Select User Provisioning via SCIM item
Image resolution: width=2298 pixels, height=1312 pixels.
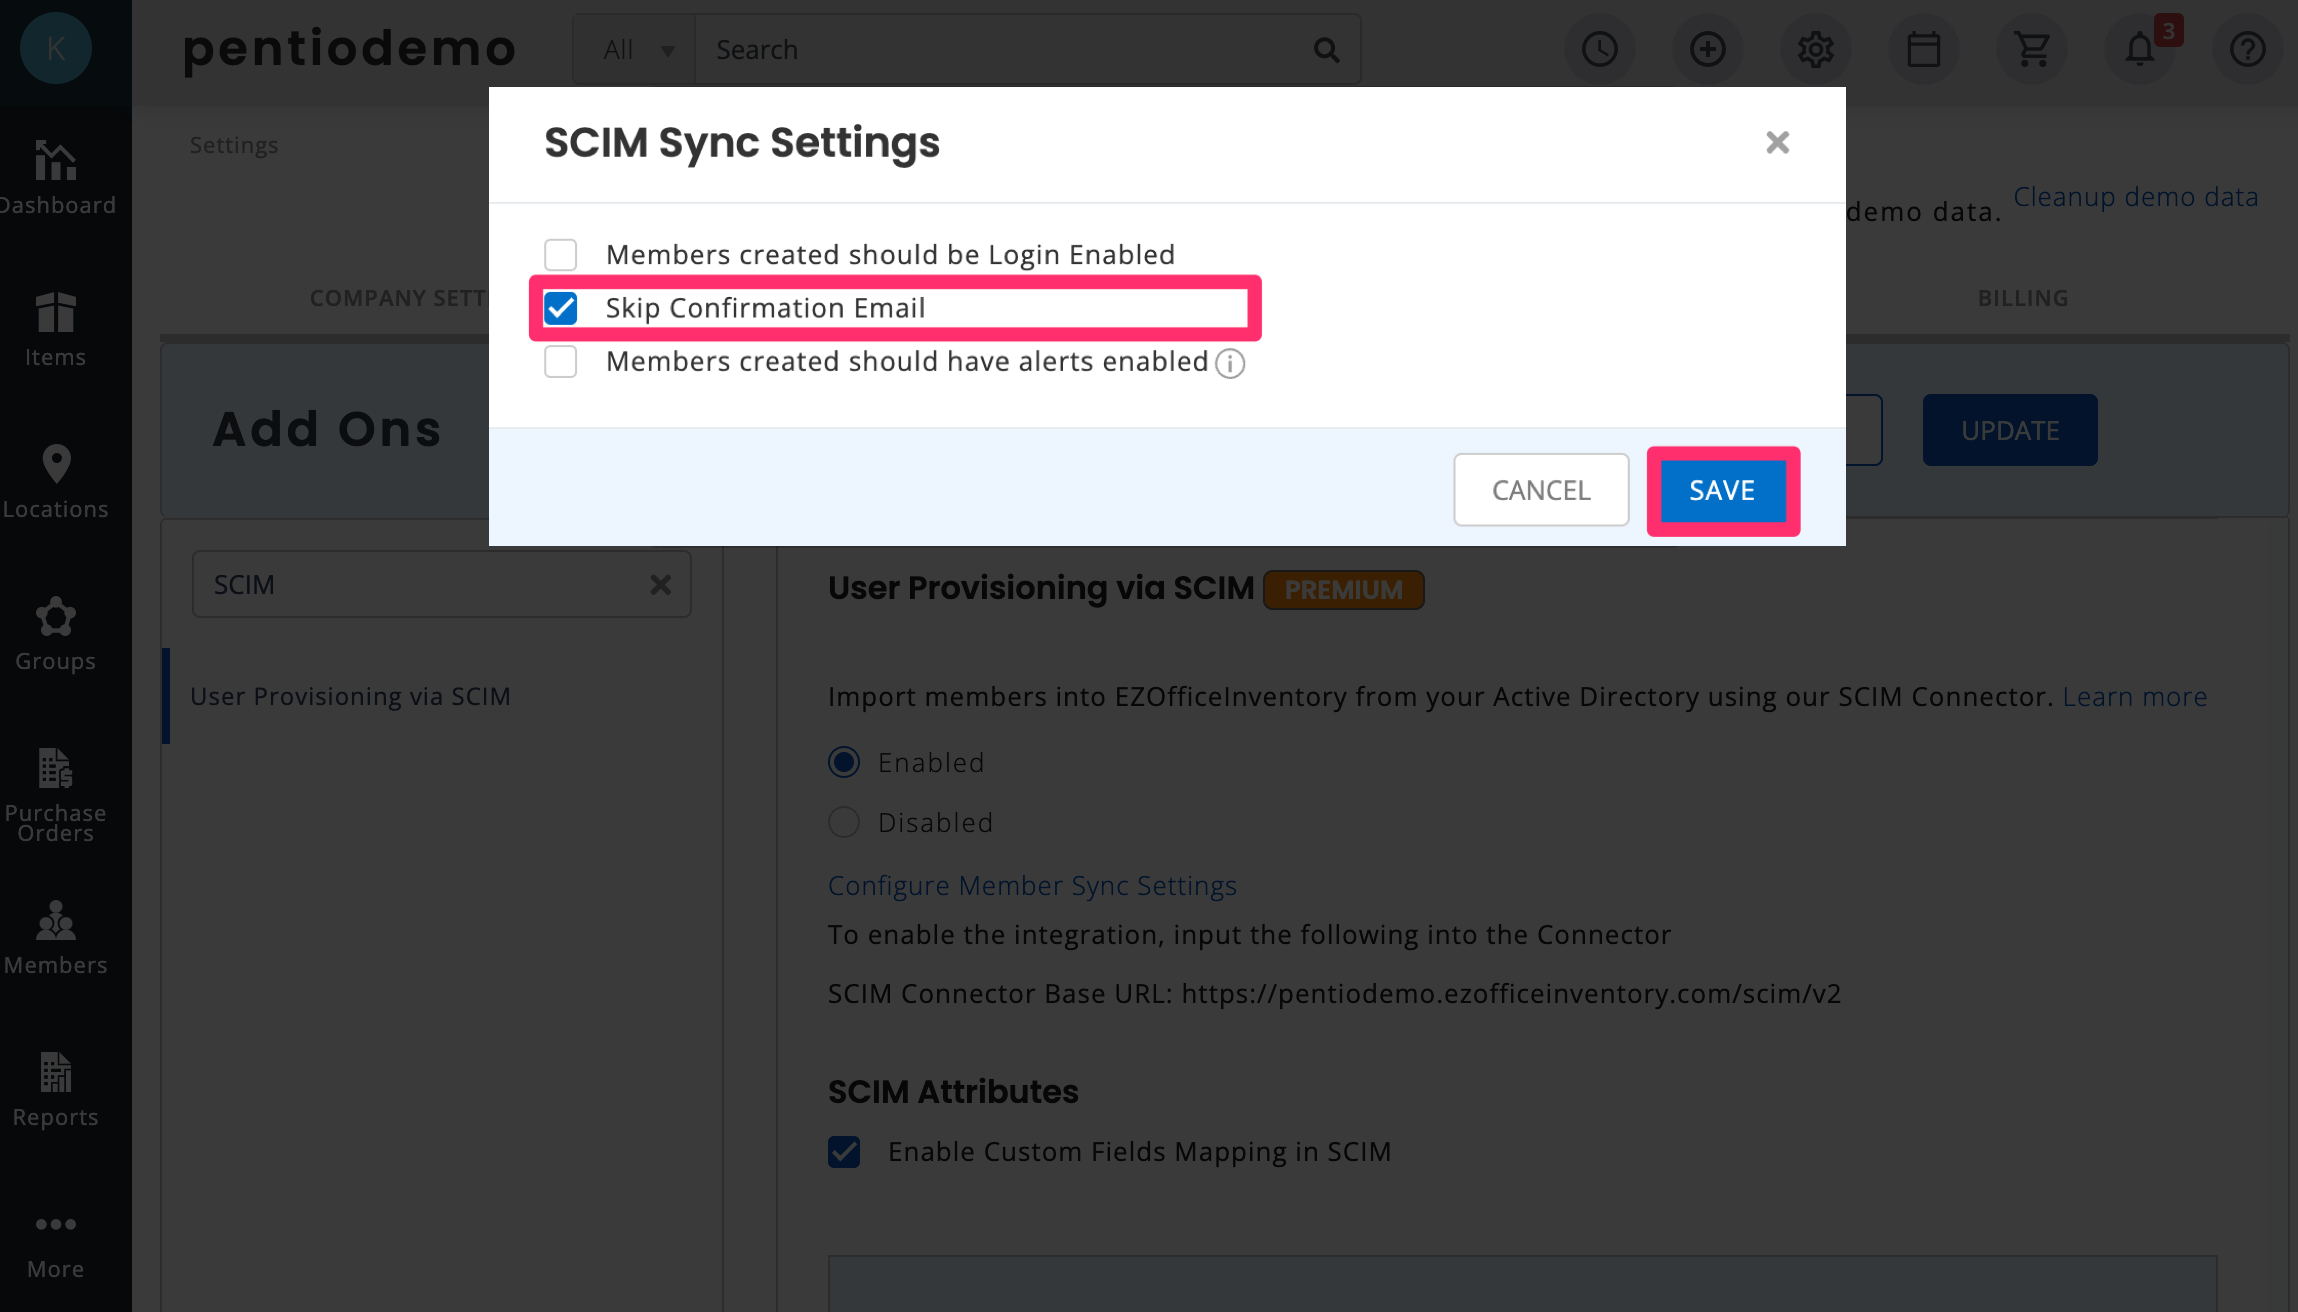point(350,696)
